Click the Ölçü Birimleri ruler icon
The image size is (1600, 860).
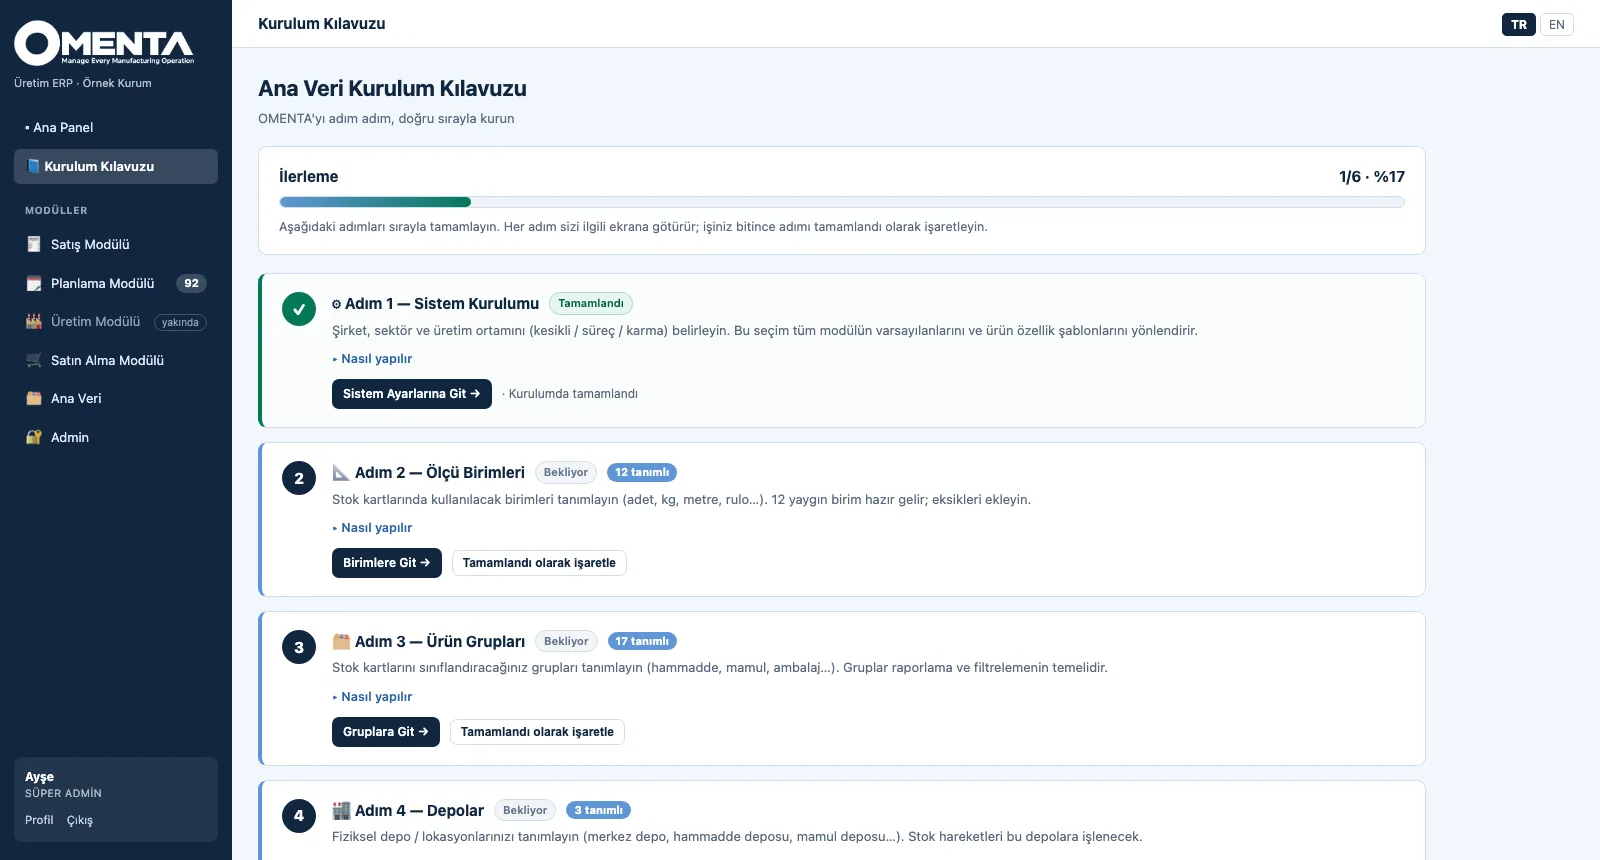[341, 472]
